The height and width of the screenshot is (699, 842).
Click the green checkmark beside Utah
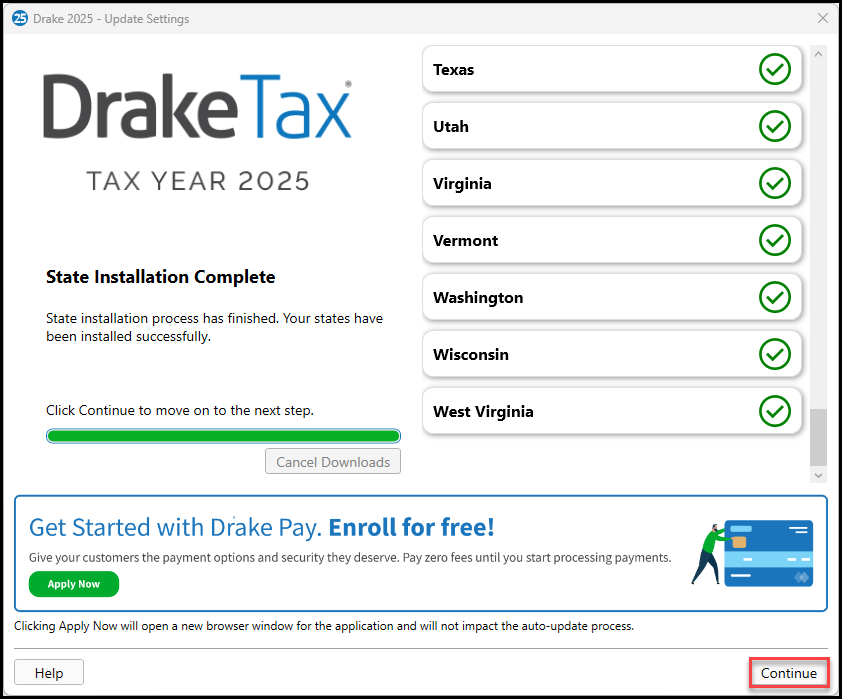pos(774,127)
